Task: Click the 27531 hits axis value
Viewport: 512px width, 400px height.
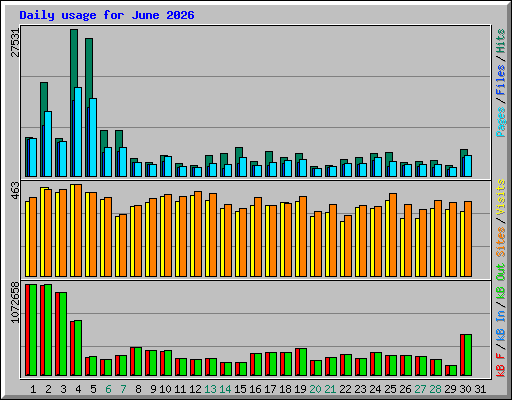Action: (15, 43)
